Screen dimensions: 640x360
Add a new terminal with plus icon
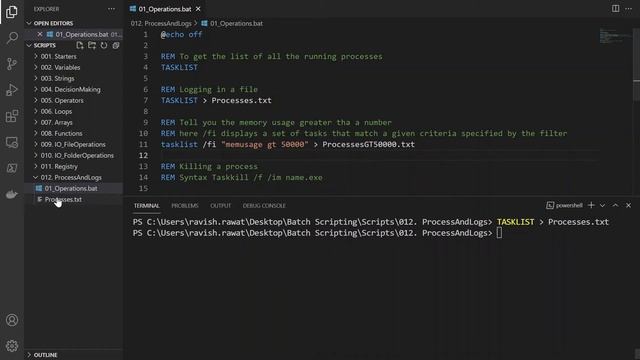coord(591,205)
